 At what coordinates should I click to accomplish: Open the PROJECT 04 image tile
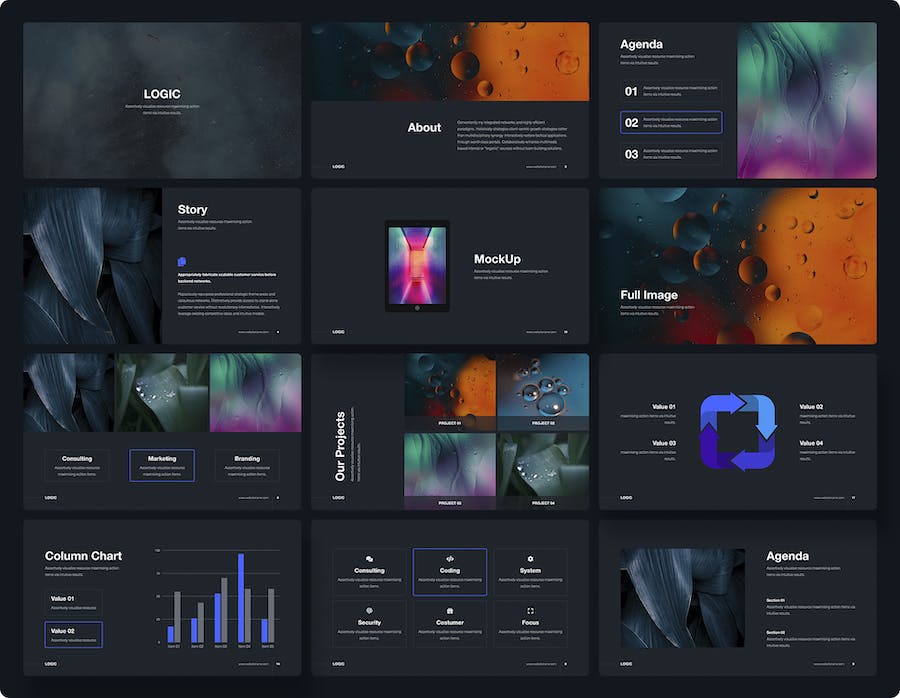(543, 471)
